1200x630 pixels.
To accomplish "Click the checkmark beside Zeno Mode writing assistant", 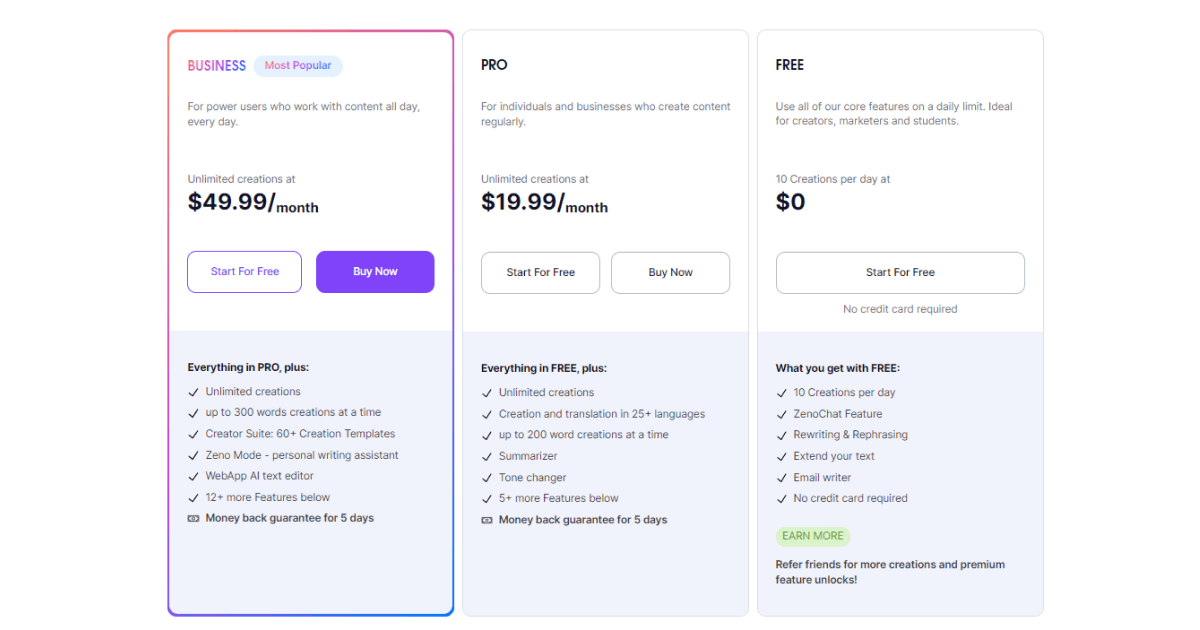I will pos(194,455).
